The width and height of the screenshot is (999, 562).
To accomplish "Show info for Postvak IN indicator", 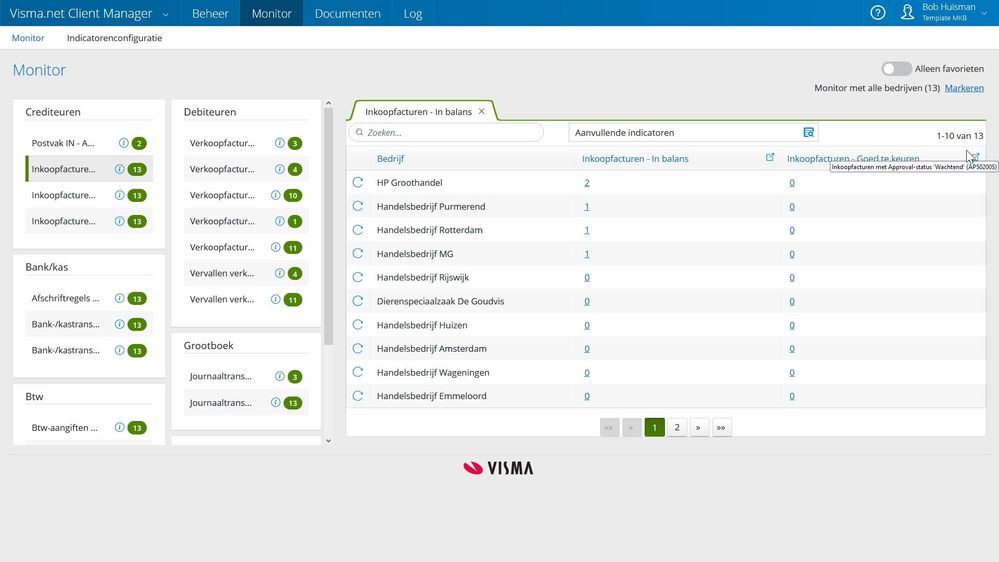I will click(x=124, y=143).
